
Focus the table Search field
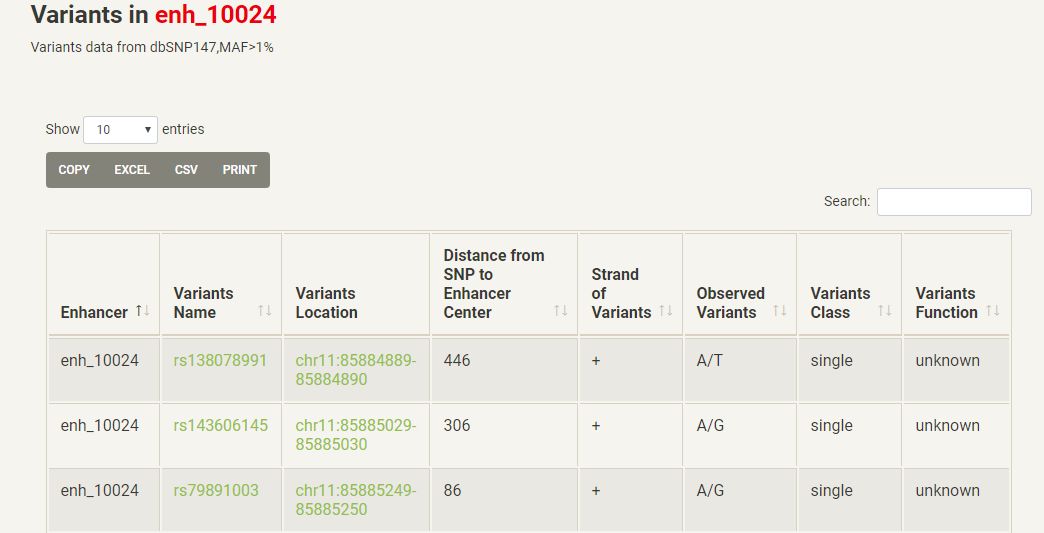coord(953,201)
